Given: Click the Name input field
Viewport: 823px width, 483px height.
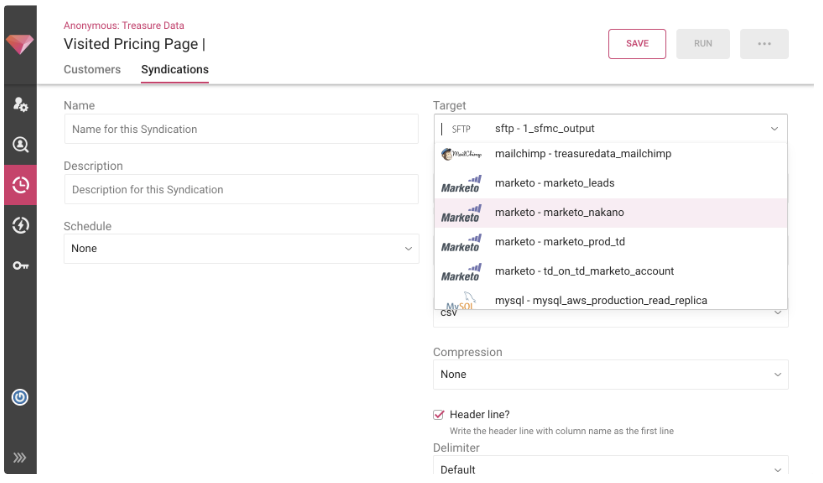Looking at the screenshot, I should click(240, 129).
